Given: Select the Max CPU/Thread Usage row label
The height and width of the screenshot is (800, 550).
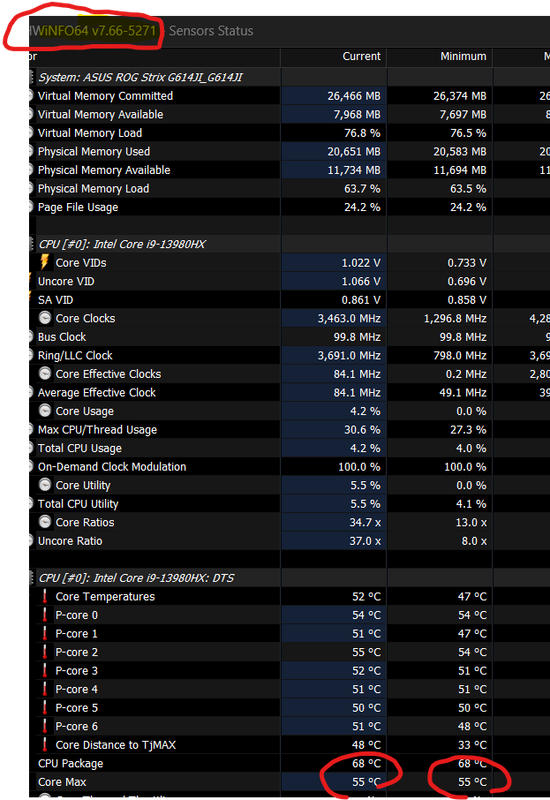Looking at the screenshot, I should pos(97,430).
